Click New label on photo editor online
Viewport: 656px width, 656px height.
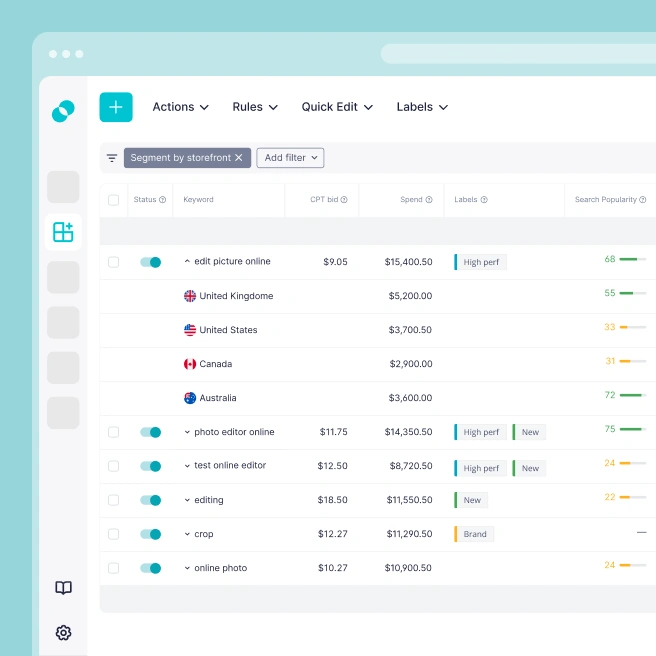pyautogui.click(x=529, y=432)
